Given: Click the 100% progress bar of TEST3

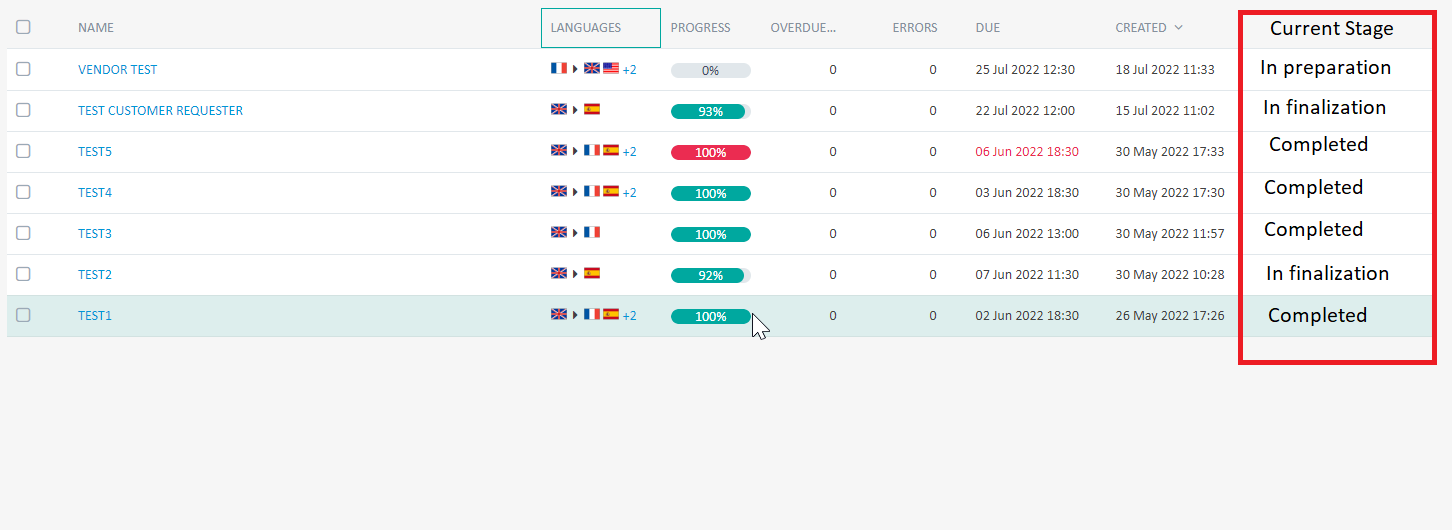Looking at the screenshot, I should pyautogui.click(x=711, y=235).
